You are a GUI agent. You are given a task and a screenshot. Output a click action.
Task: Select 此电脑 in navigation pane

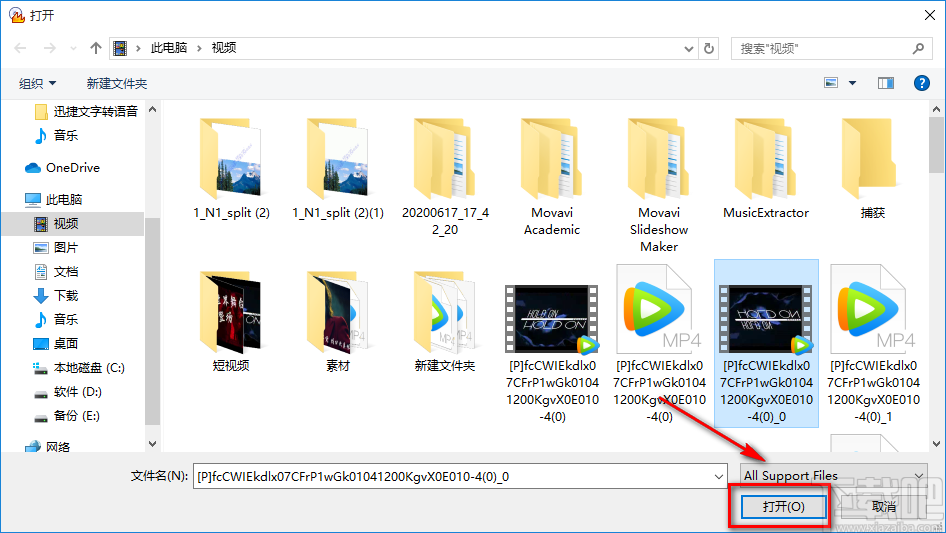(x=53, y=199)
